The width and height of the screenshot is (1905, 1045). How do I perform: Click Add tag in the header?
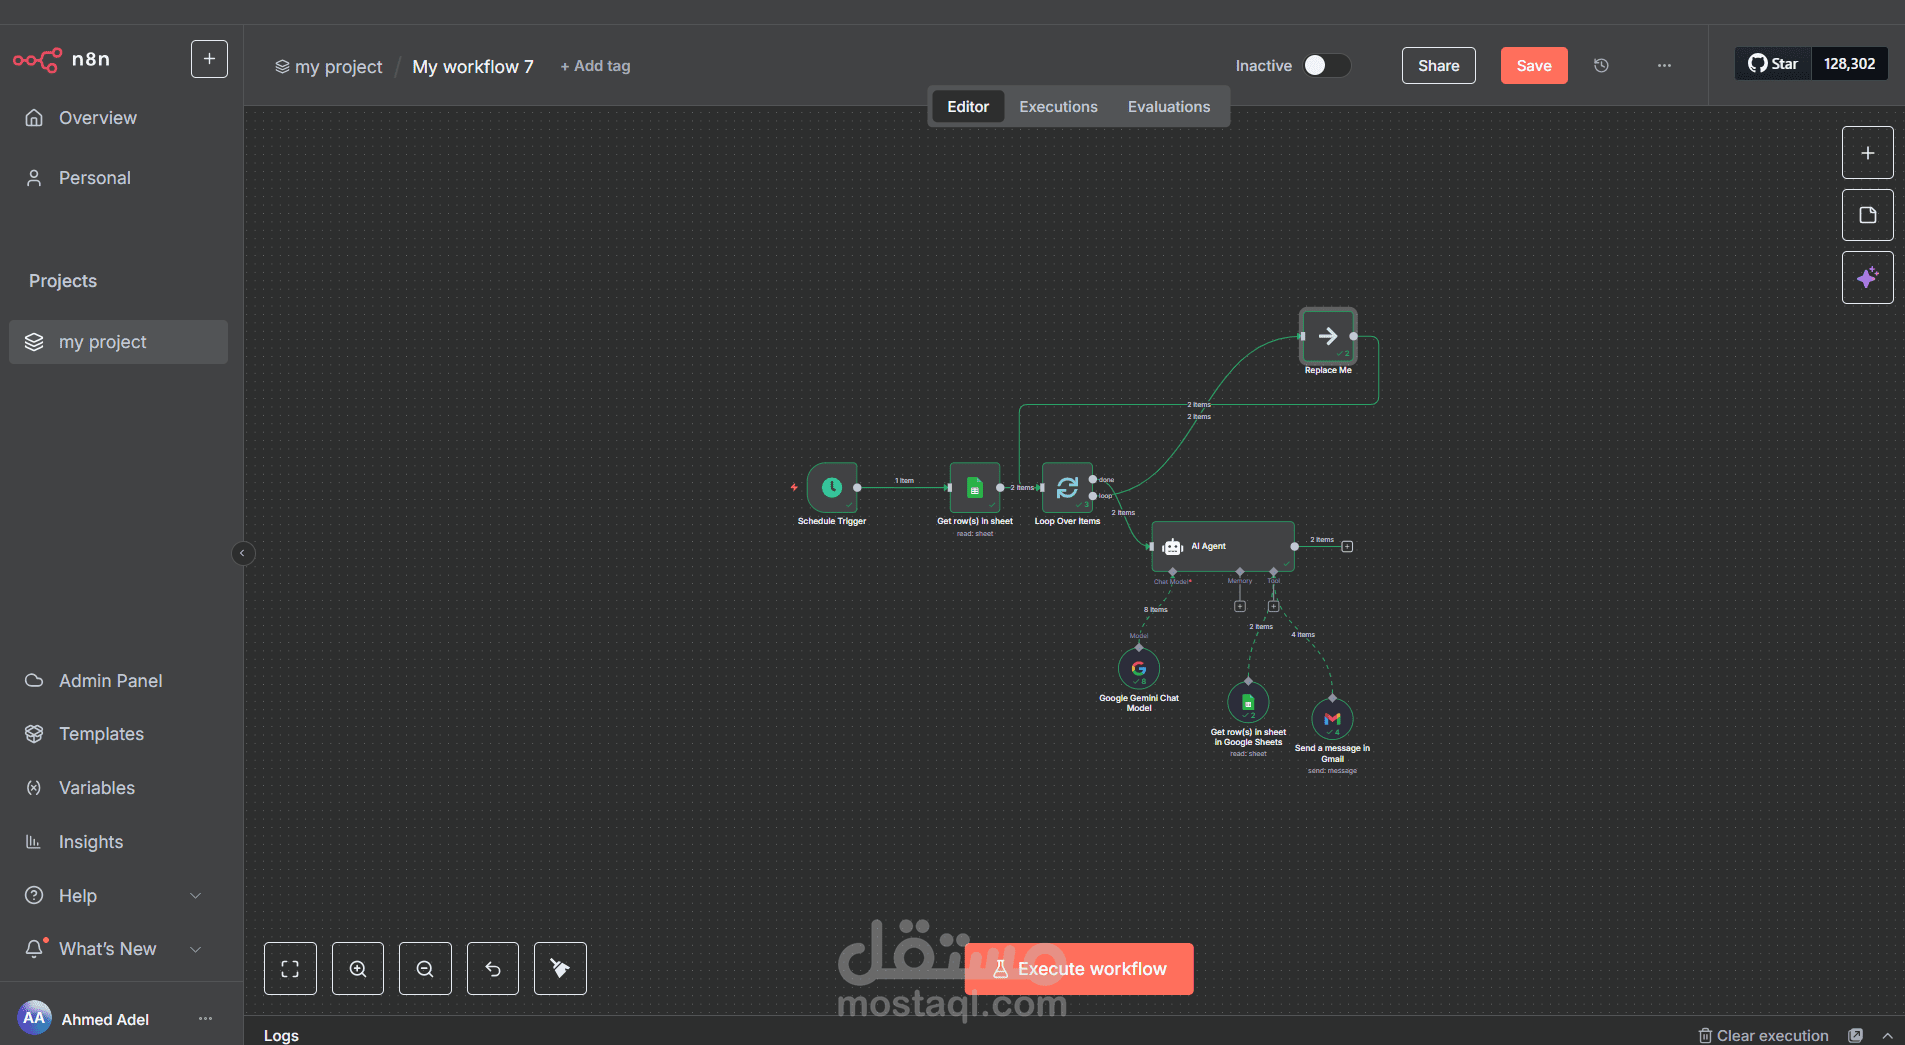595,66
